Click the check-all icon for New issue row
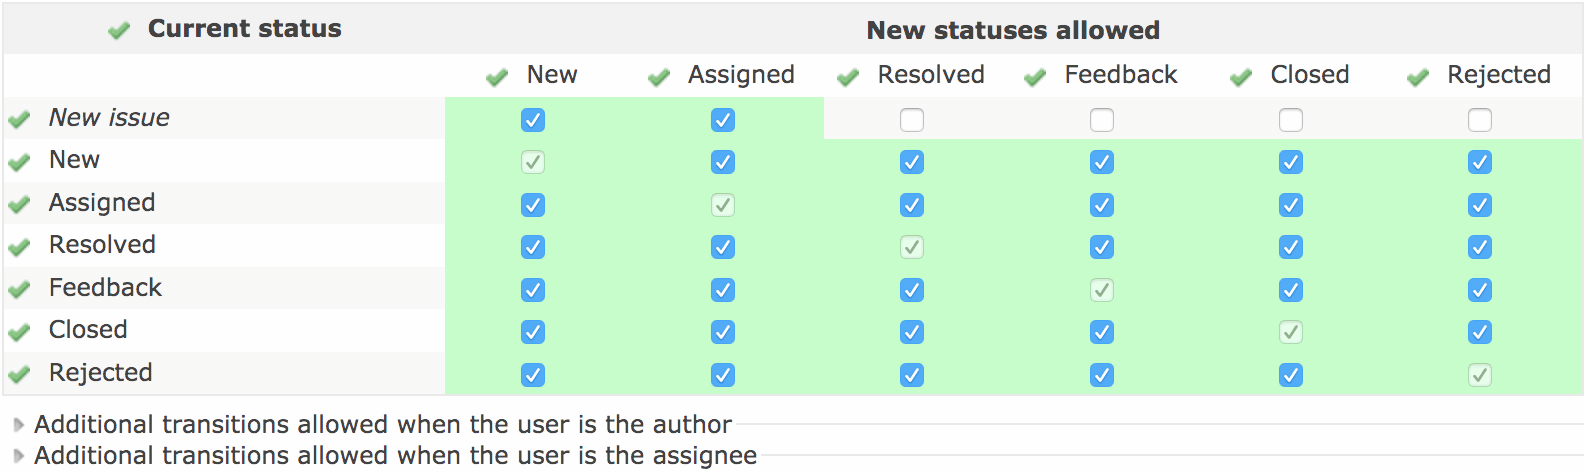The width and height of the screenshot is (1585, 472). coord(19,120)
